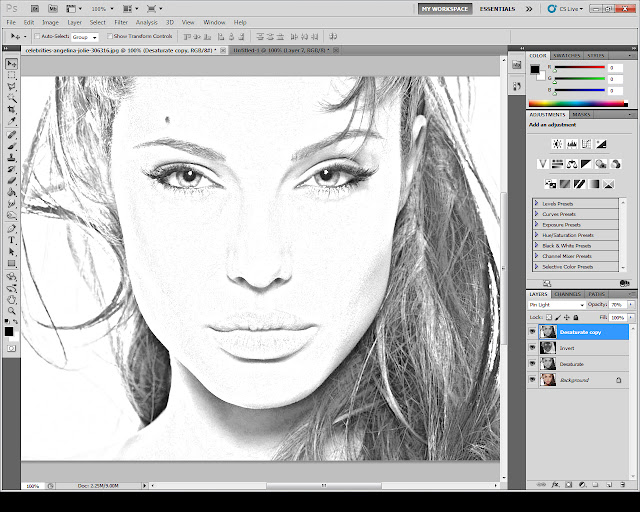Select the Zoom tool in the toolbox
The image size is (640, 512).
(12, 308)
